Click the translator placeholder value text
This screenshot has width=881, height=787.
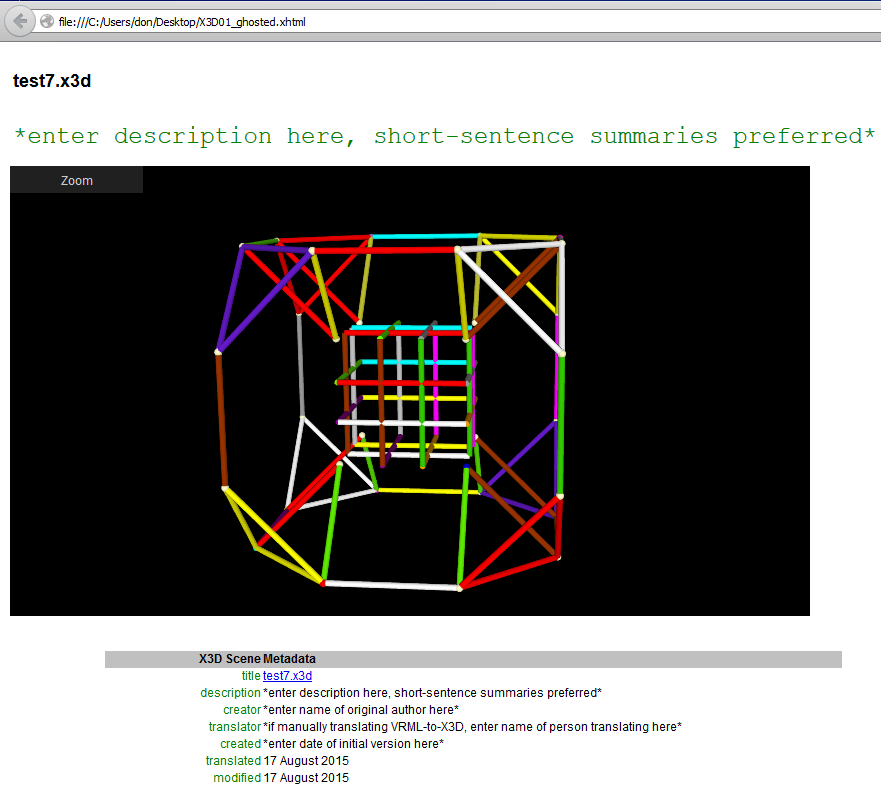472,727
